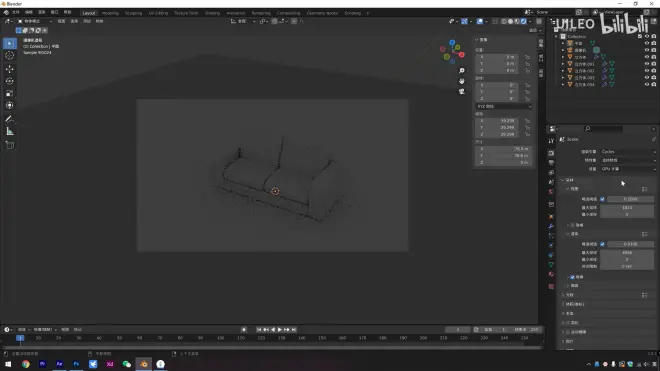This screenshot has height=371, width=660.
Task: Collapse the Collection tree in outliner
Action: [556, 37]
